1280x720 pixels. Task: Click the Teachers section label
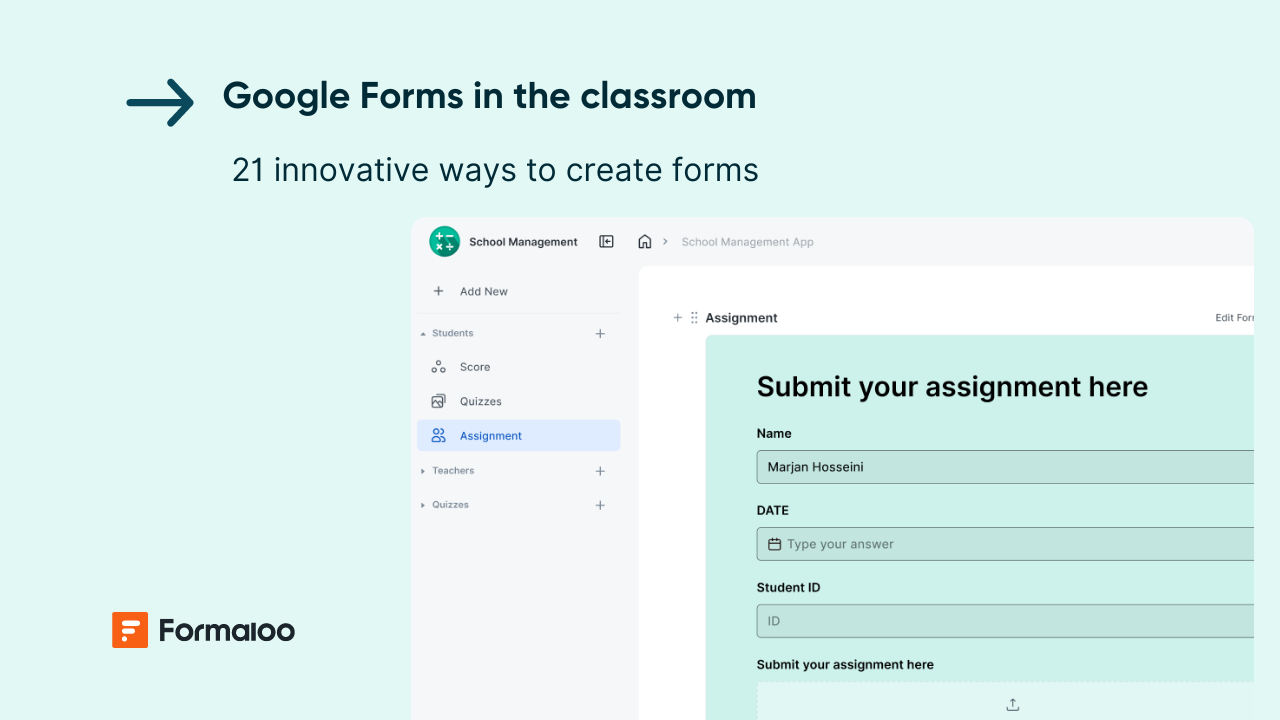[x=453, y=471]
